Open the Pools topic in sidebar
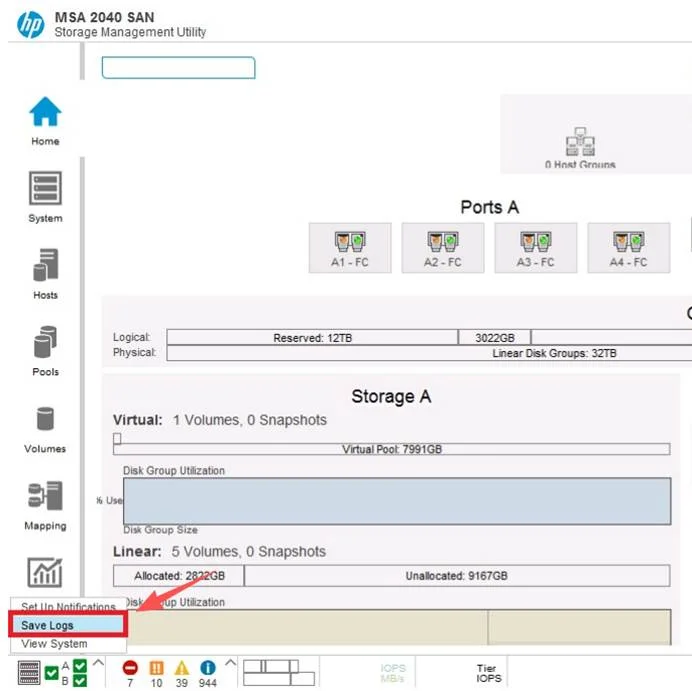The width and height of the screenshot is (692, 691). pyautogui.click(x=45, y=351)
